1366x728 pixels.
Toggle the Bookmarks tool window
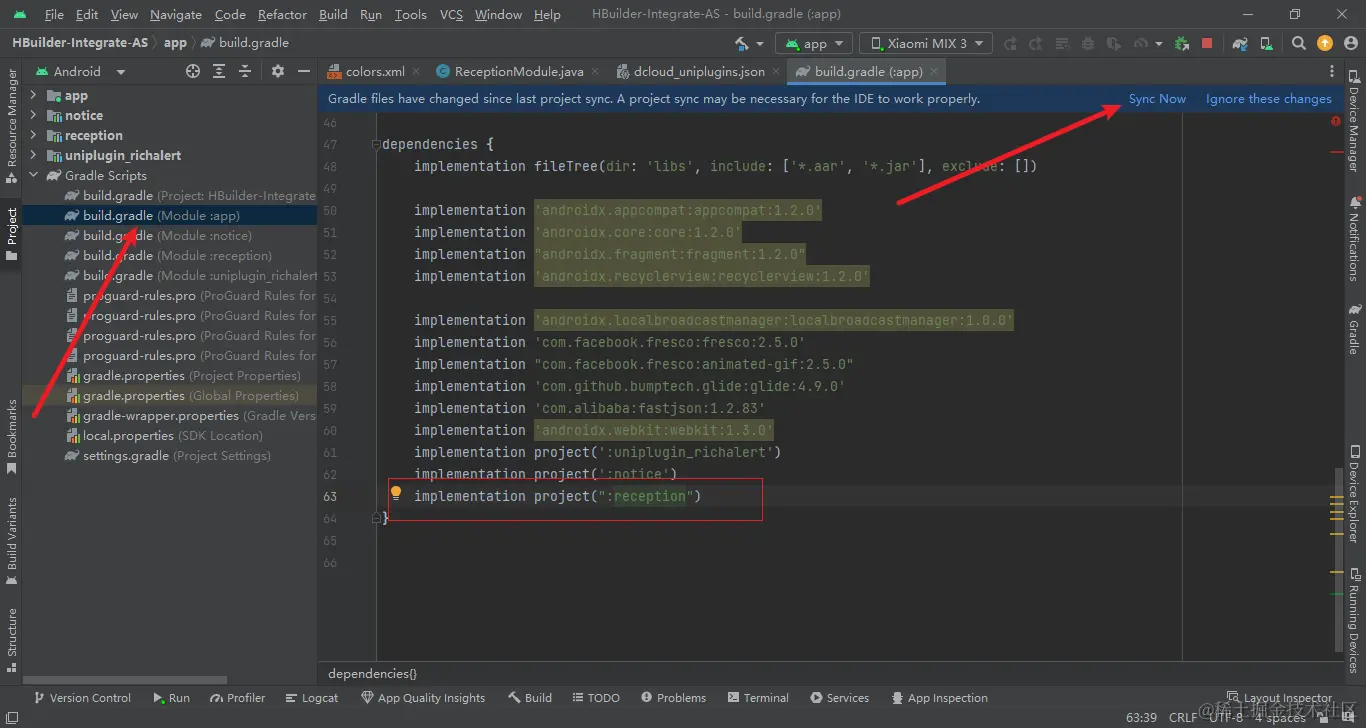coord(11,437)
